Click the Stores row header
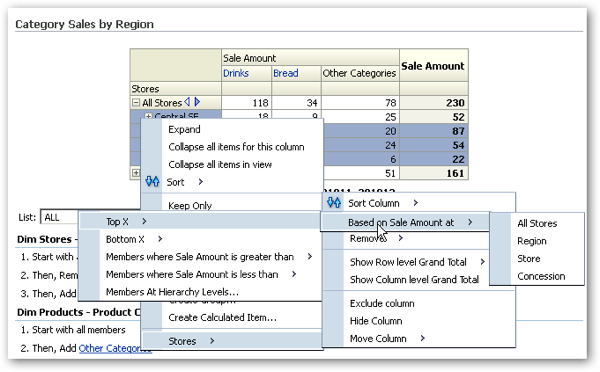The image size is (600, 372). click(176, 89)
